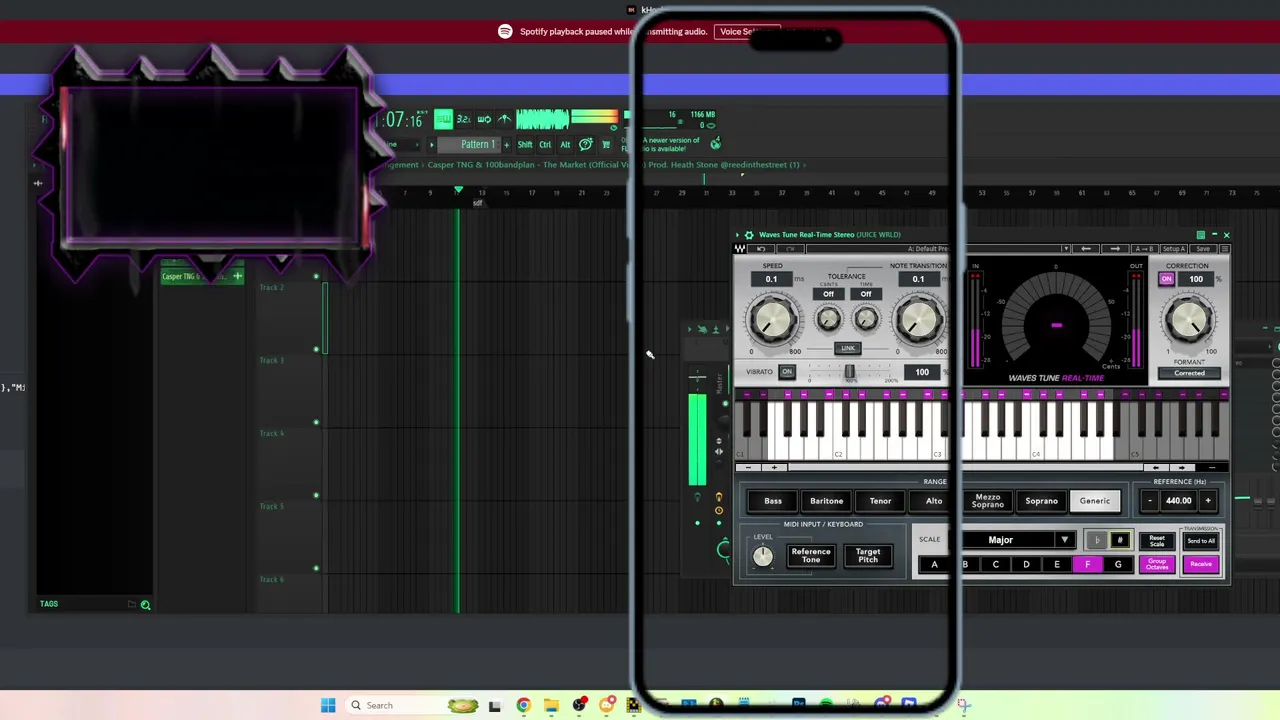Click Send to All button

pos(1201,541)
